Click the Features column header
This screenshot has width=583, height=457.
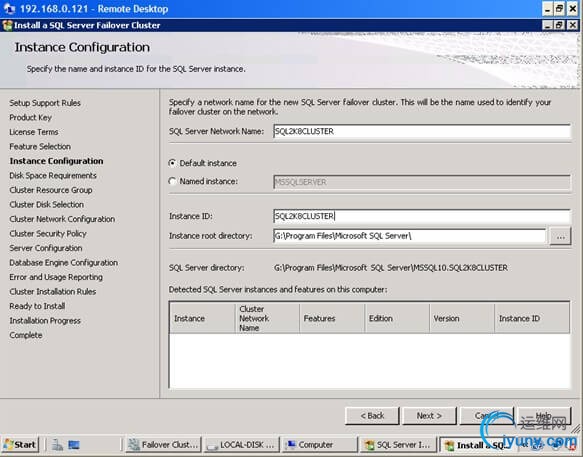tap(332, 318)
